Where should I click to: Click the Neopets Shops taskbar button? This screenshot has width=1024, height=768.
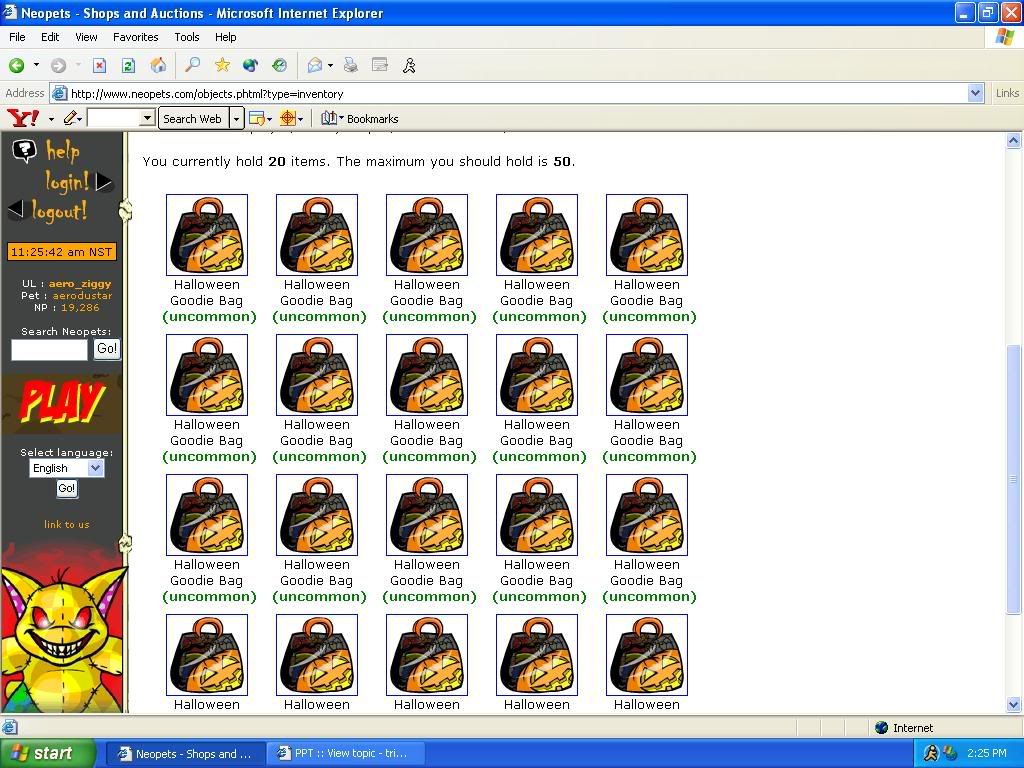[x=187, y=754]
